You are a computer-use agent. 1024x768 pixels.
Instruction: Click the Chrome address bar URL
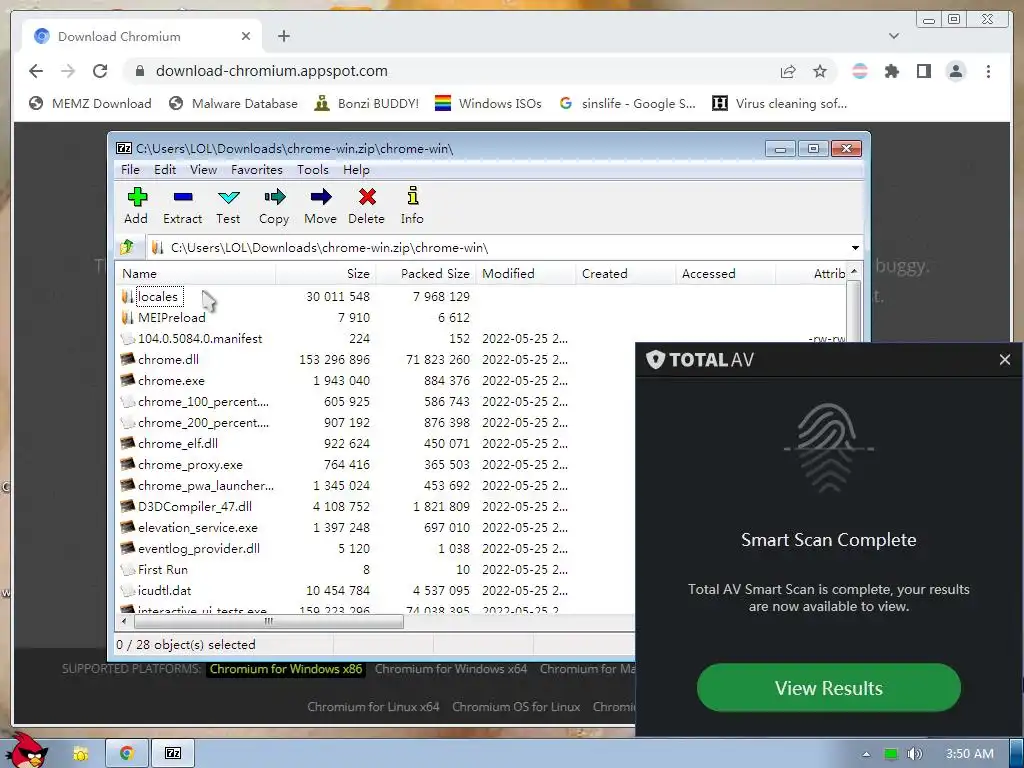[x=271, y=71]
